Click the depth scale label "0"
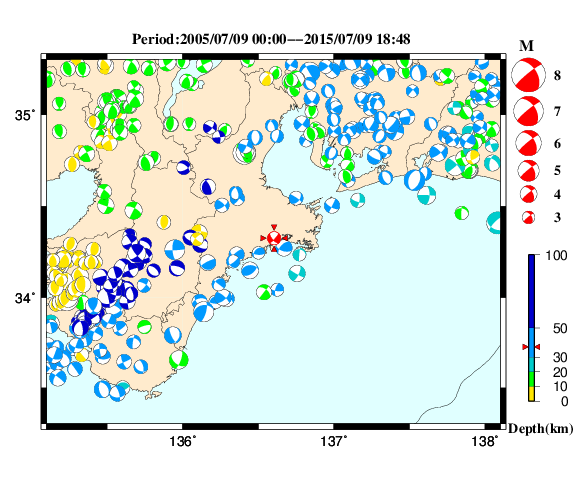The height and width of the screenshot is (500, 580). click(x=564, y=401)
